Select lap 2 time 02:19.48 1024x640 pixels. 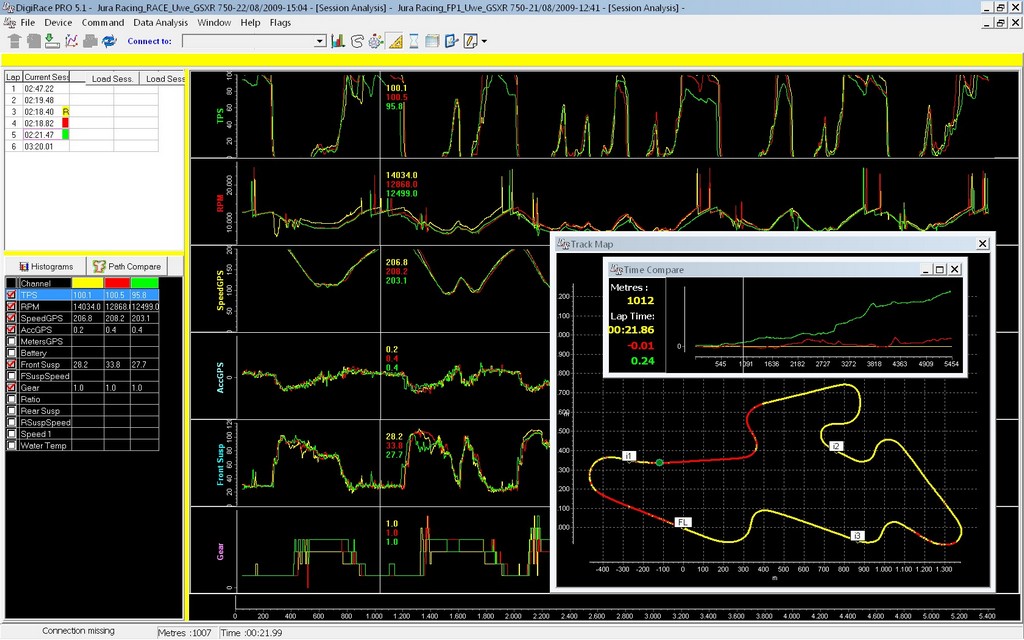click(39, 100)
